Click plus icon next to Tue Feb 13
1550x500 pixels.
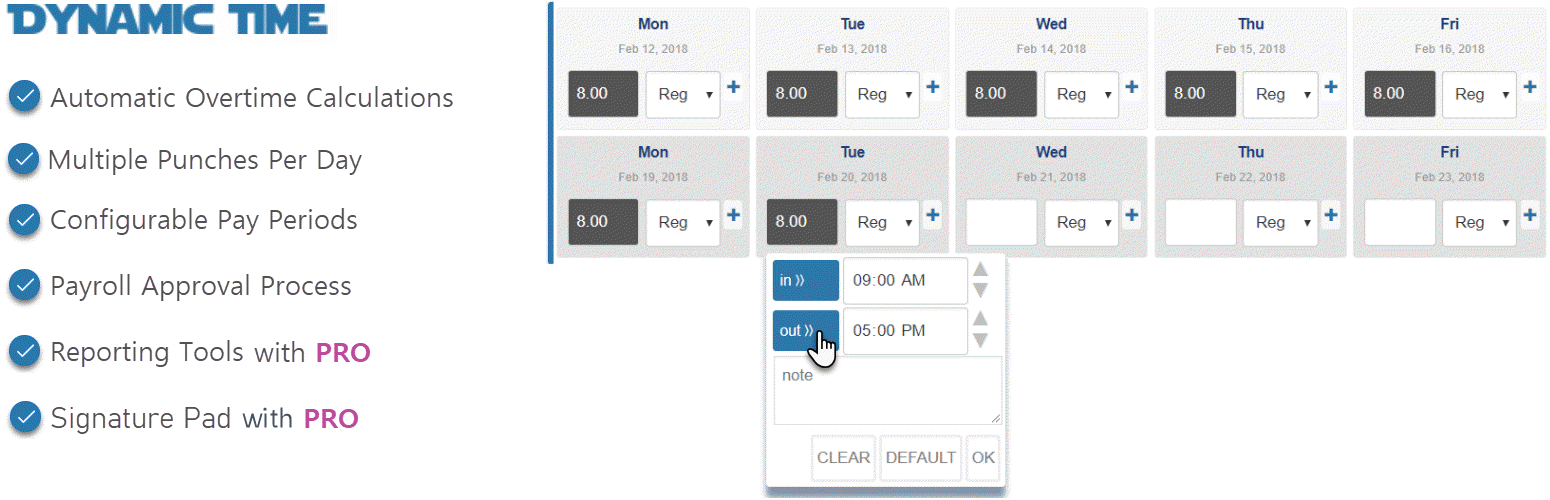point(933,88)
